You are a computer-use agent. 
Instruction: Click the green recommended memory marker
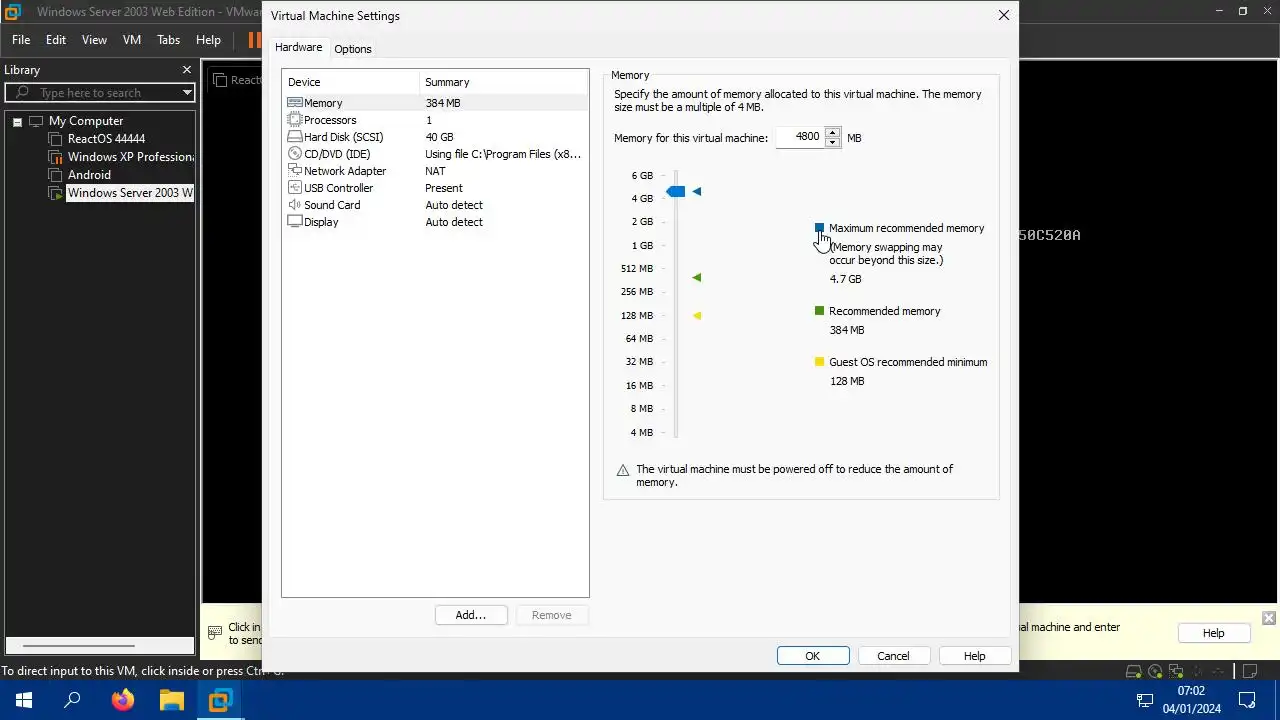[697, 277]
